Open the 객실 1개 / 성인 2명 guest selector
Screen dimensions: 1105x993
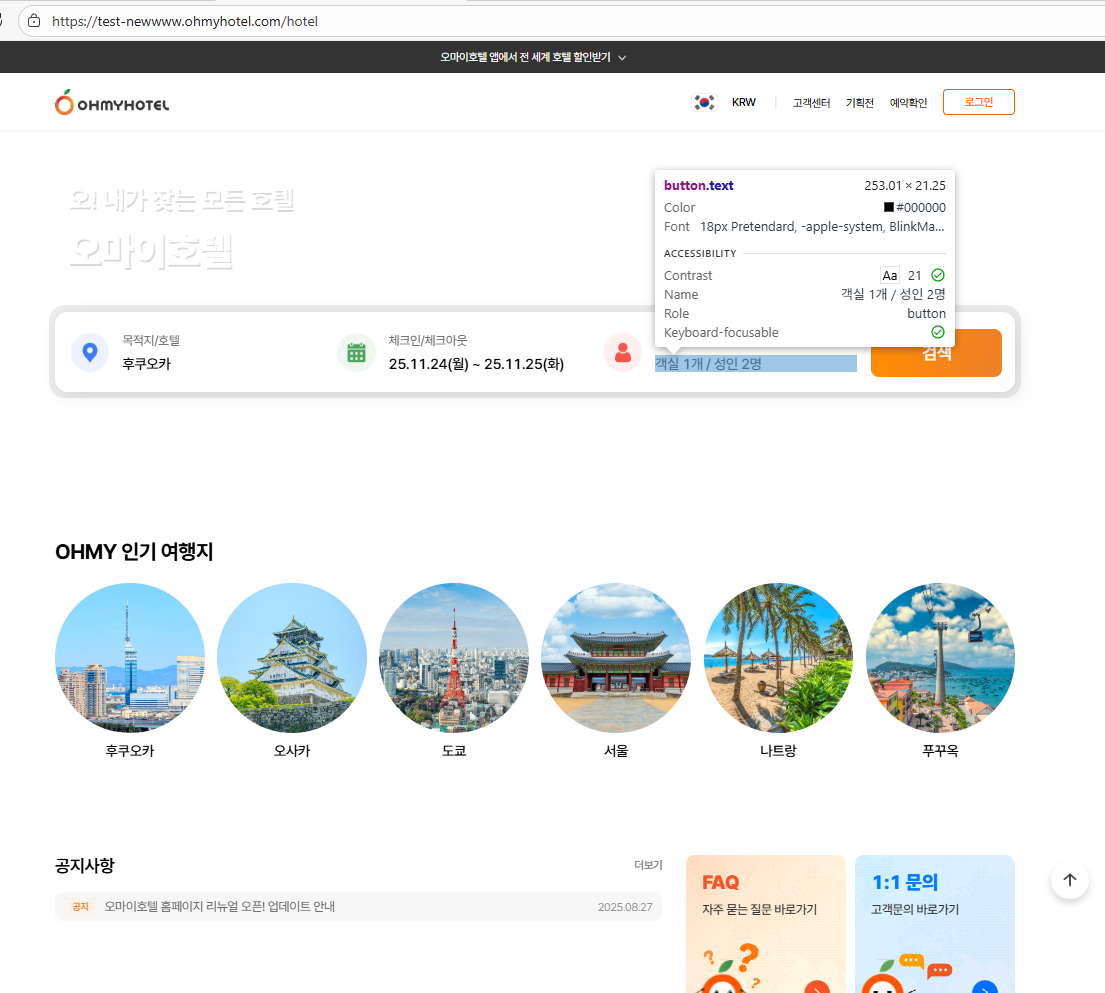(755, 364)
